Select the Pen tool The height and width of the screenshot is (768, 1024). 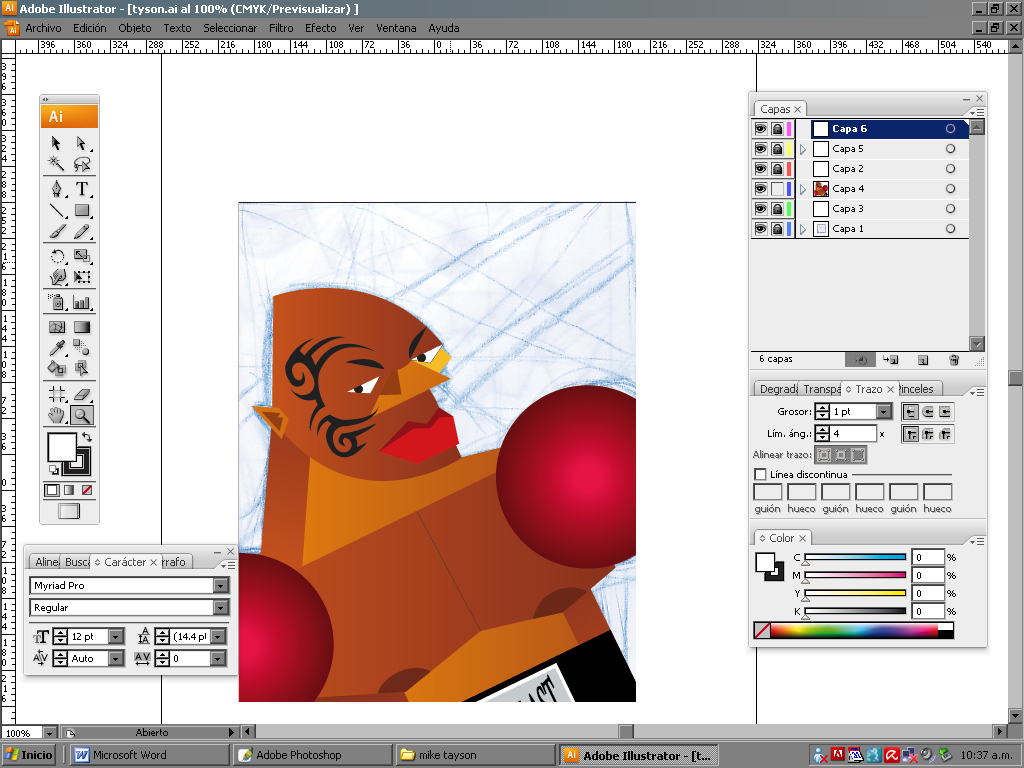tap(57, 189)
